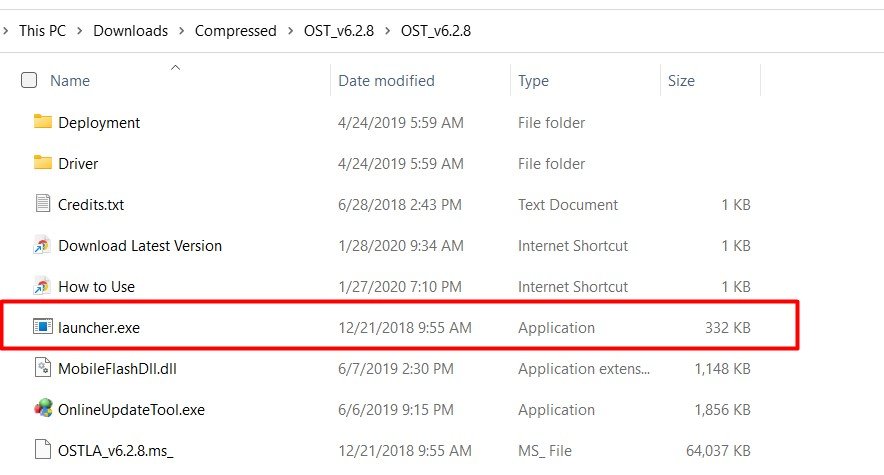
Task: Select the Driver folder name
Action: (x=78, y=163)
